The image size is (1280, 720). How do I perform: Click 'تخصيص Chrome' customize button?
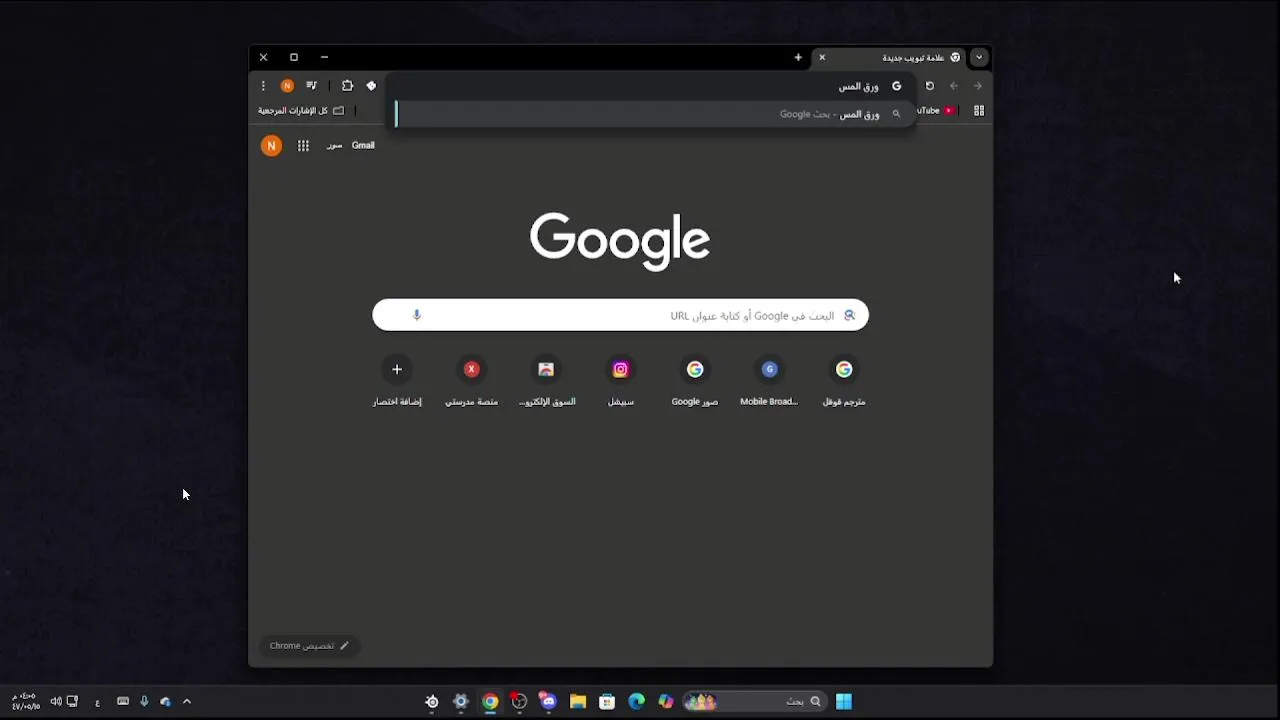(x=309, y=645)
